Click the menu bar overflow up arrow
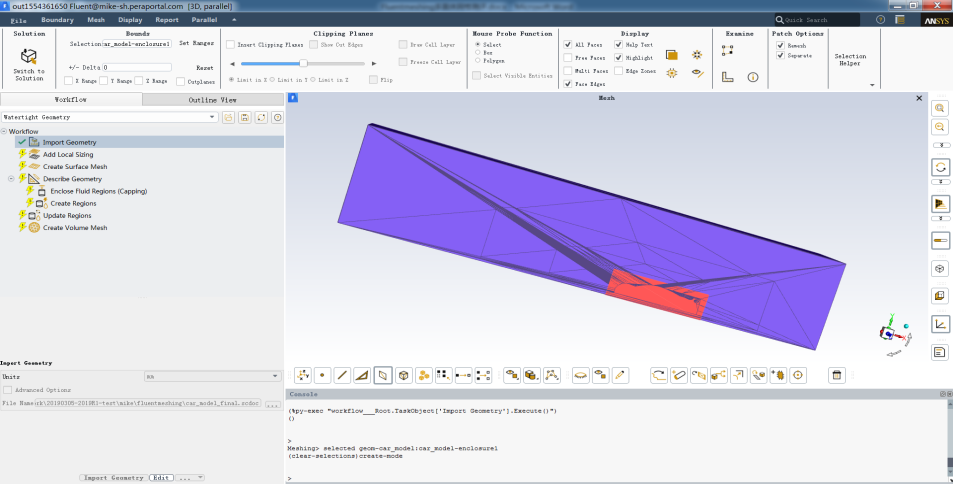 (x=235, y=19)
